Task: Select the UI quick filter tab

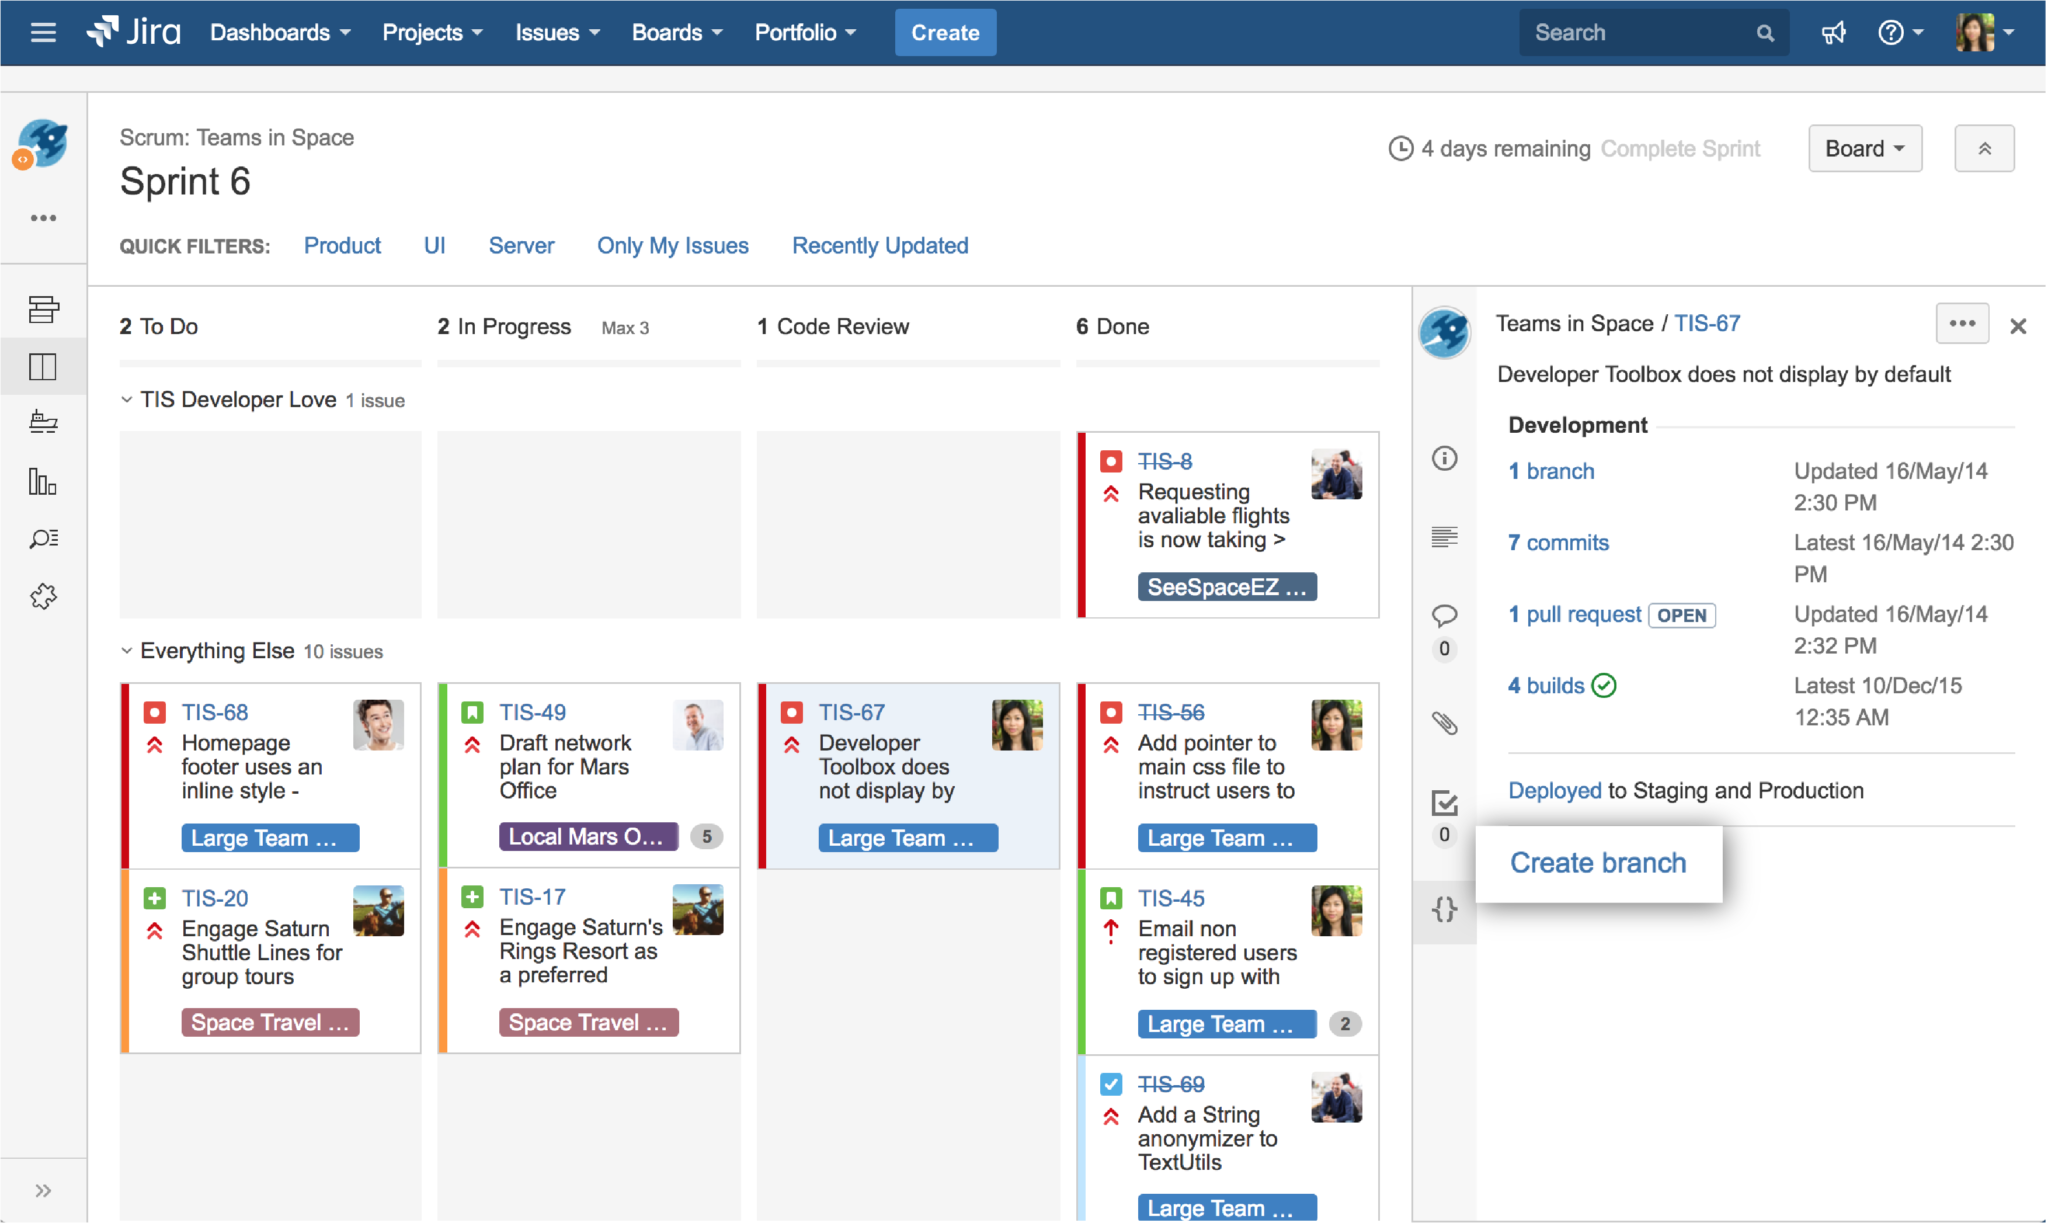Action: pyautogui.click(x=432, y=245)
